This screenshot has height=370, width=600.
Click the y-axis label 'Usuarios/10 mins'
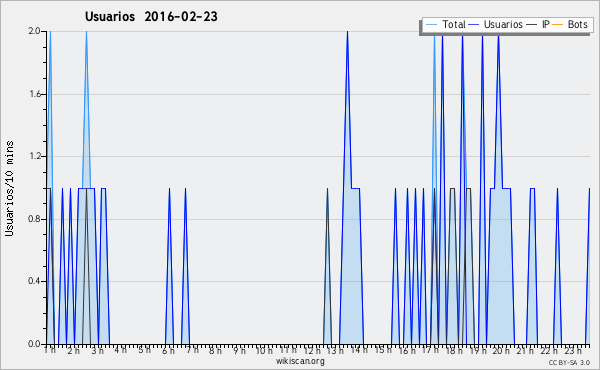9,189
